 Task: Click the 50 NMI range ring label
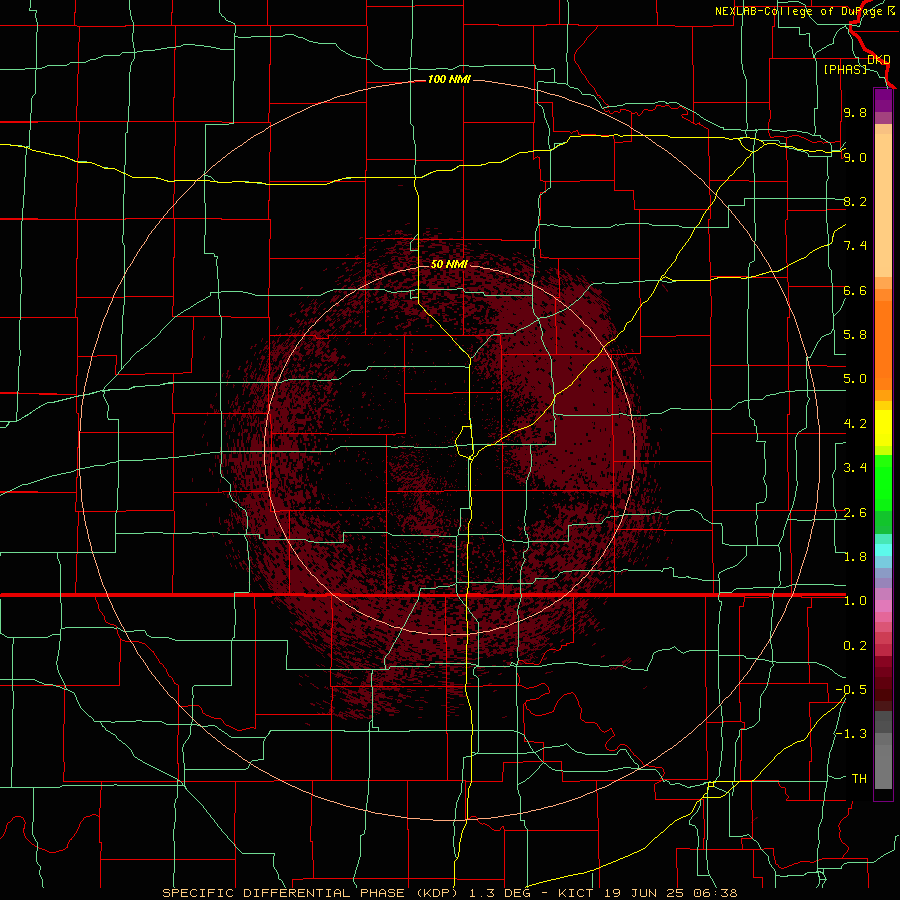[x=449, y=265]
